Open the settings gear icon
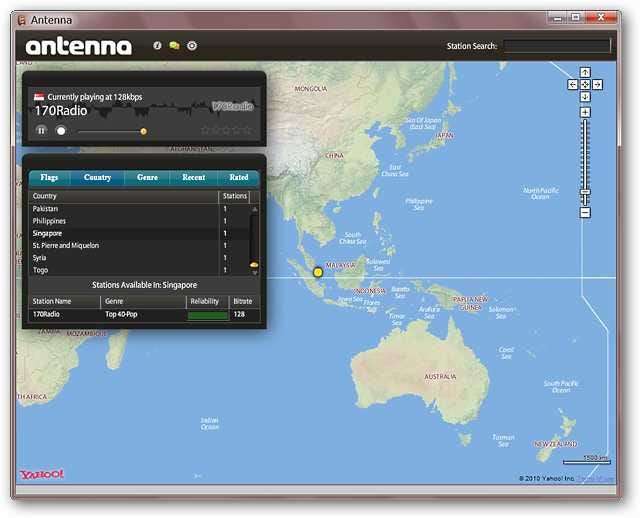 point(192,46)
